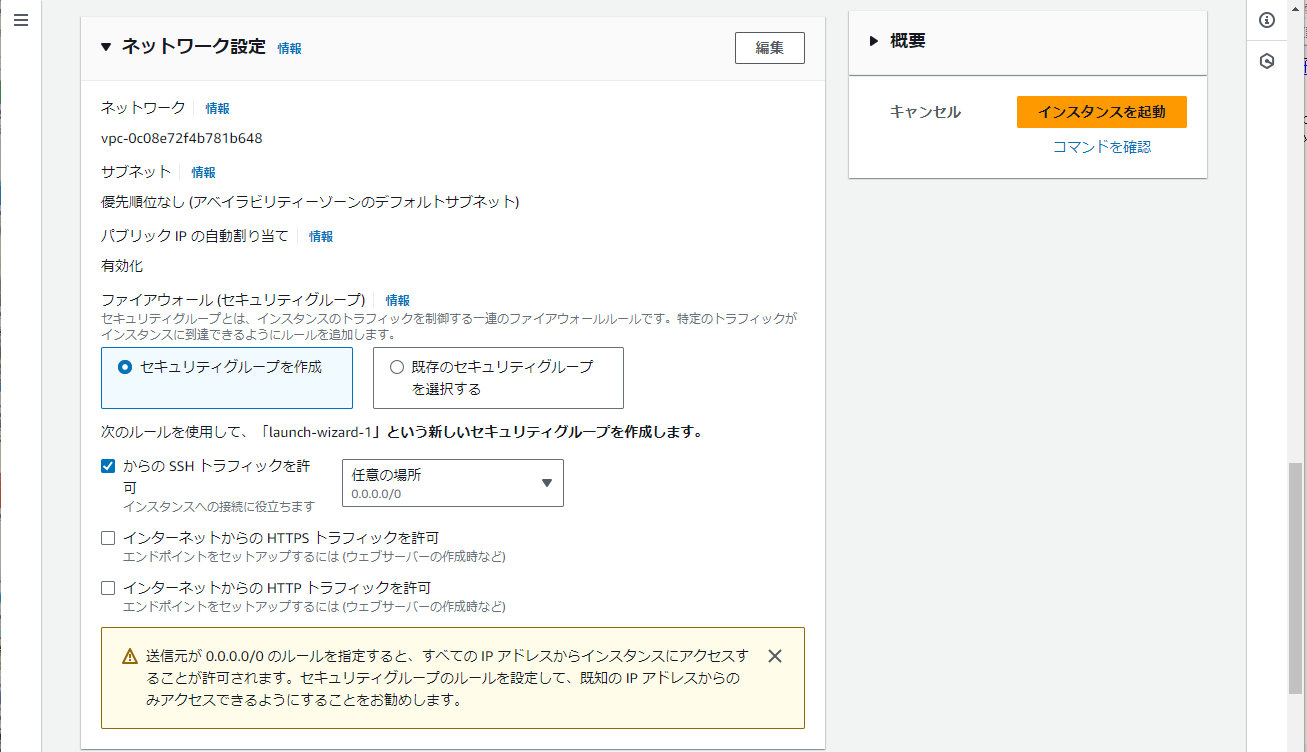Click the vertical page scrollbar
This screenshot has width=1307, height=752.
[1295, 578]
